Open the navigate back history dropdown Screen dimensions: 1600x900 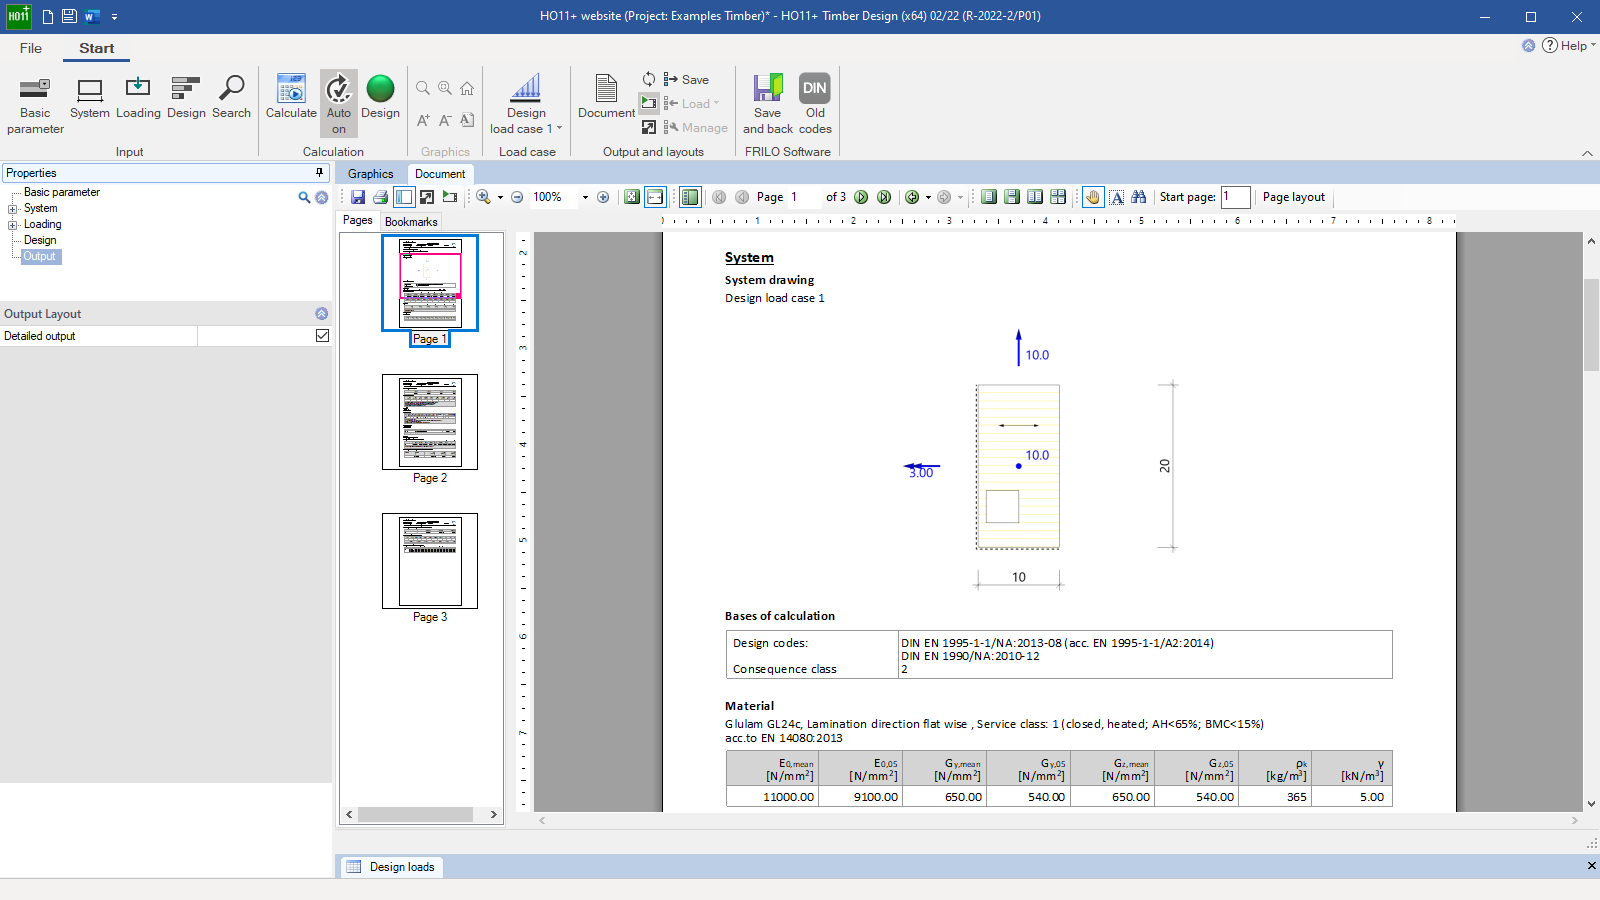[x=928, y=198]
